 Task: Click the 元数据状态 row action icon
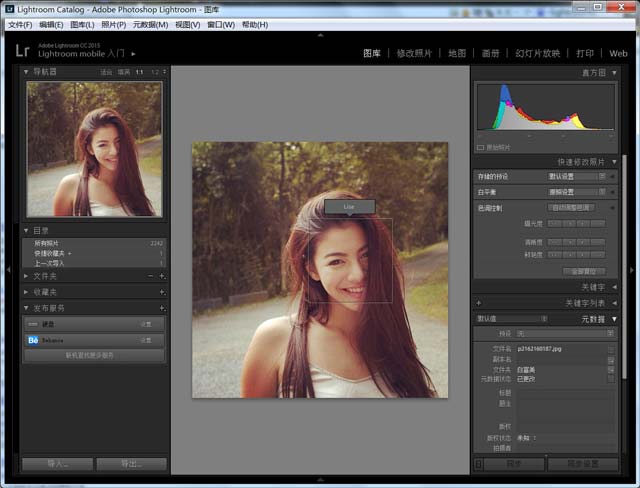(611, 379)
